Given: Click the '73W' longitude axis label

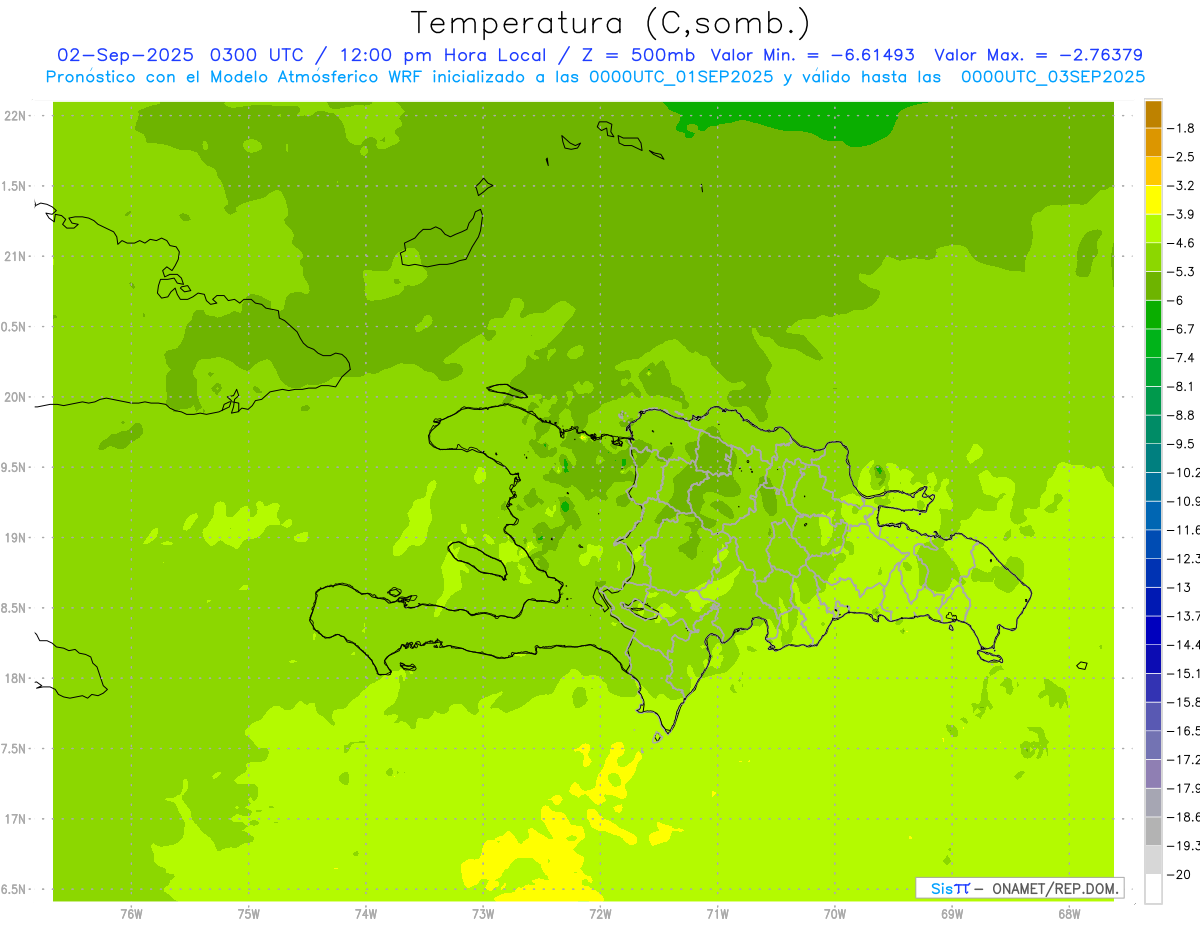Looking at the screenshot, I should click(x=483, y=914).
